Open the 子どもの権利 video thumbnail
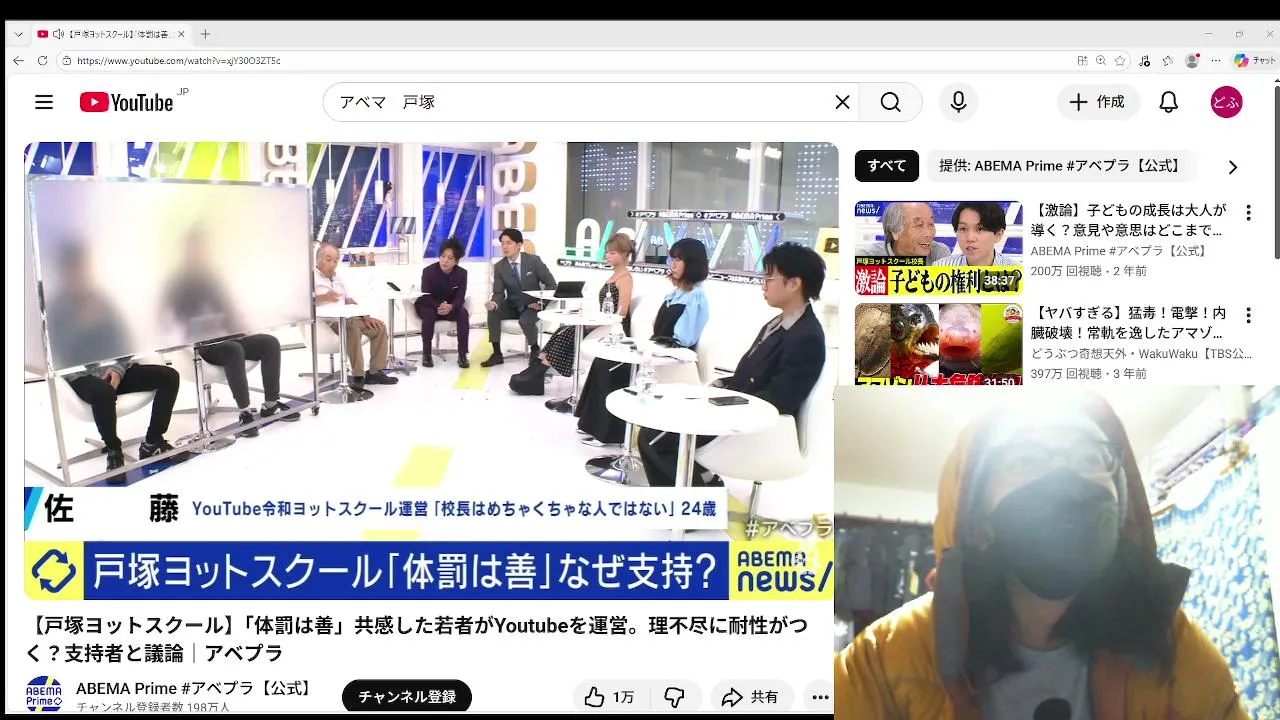The image size is (1280, 720). pyautogui.click(x=938, y=248)
